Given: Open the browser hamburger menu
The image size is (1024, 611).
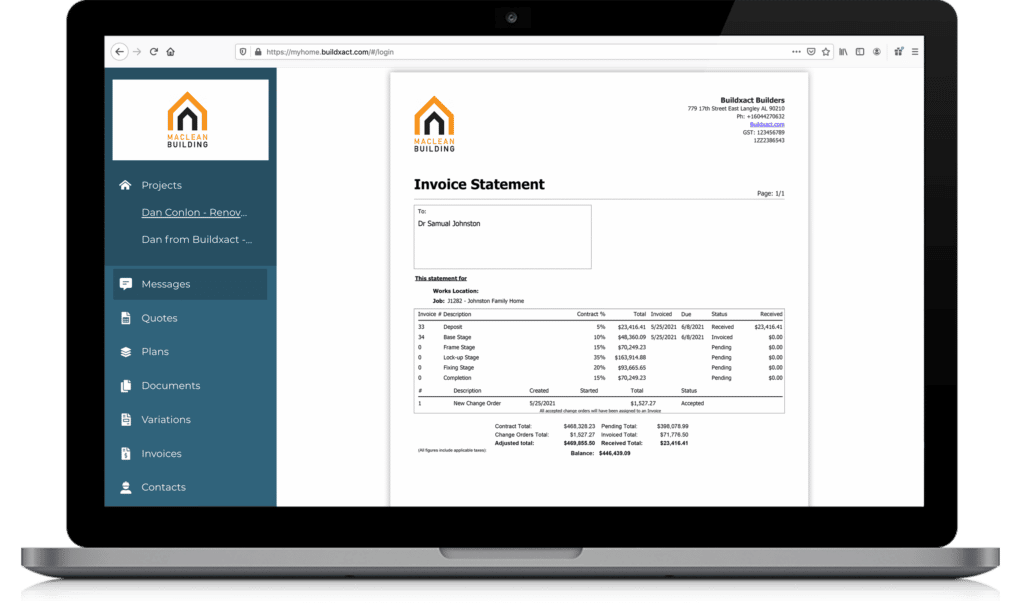Looking at the screenshot, I should 915,51.
